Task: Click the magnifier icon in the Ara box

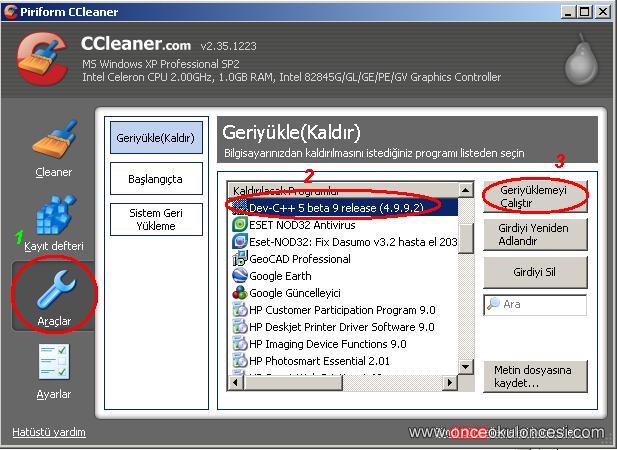Action: [493, 304]
